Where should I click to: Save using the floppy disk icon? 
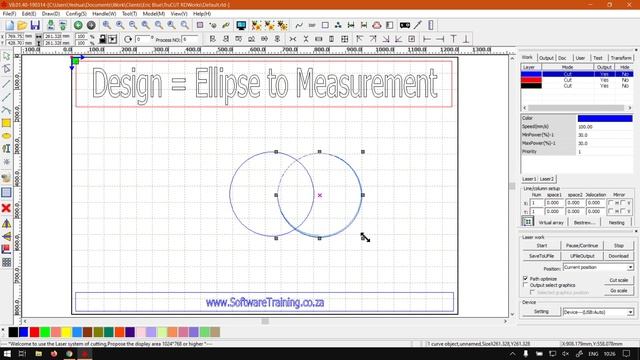tap(35, 25)
